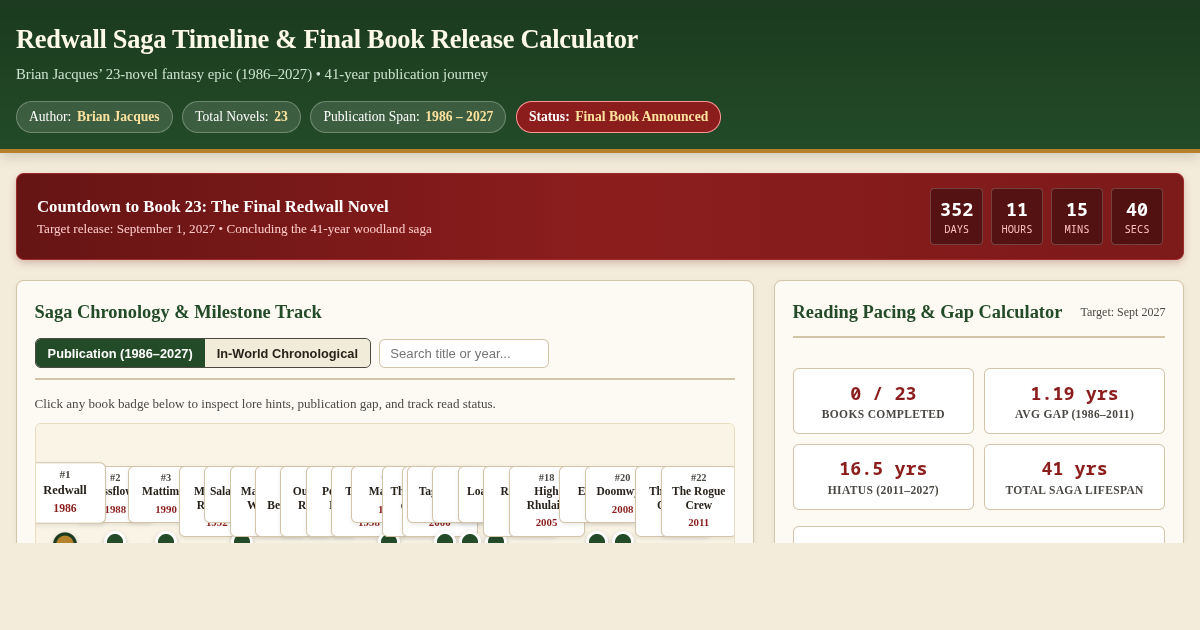
Task: Click the 40 SECS countdown box
Action: 1137,216
